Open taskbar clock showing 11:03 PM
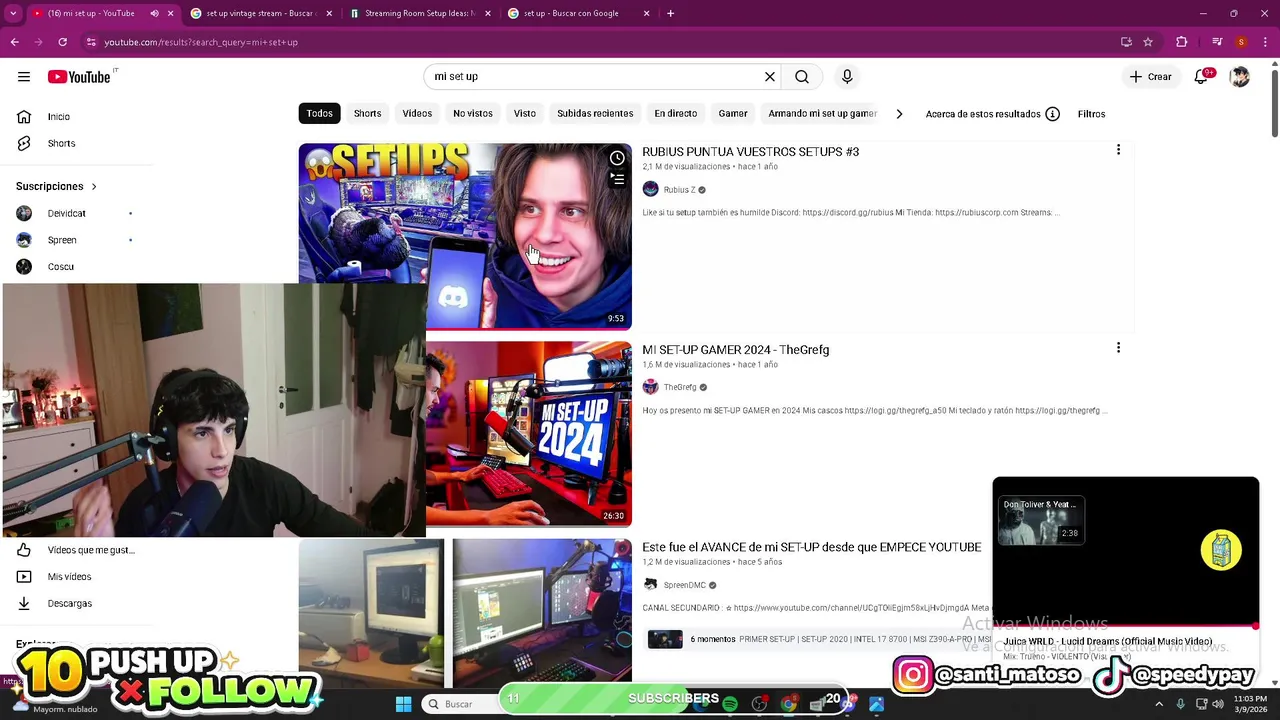 (1250, 704)
